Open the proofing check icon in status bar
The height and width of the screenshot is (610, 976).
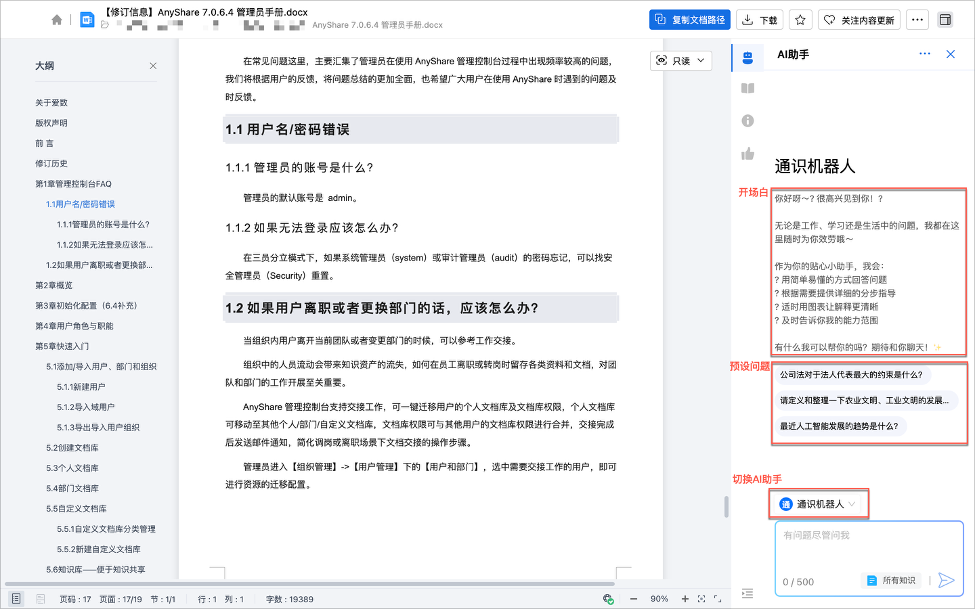point(609,599)
